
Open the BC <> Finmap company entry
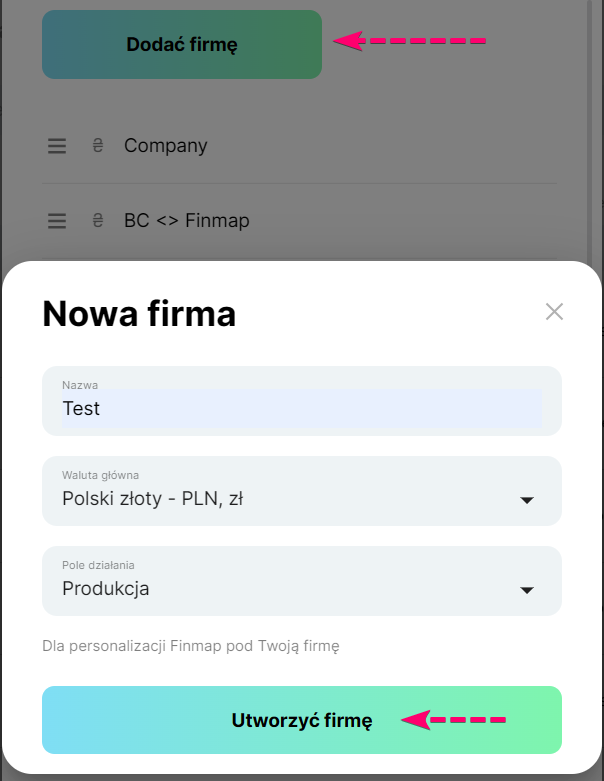(x=186, y=221)
